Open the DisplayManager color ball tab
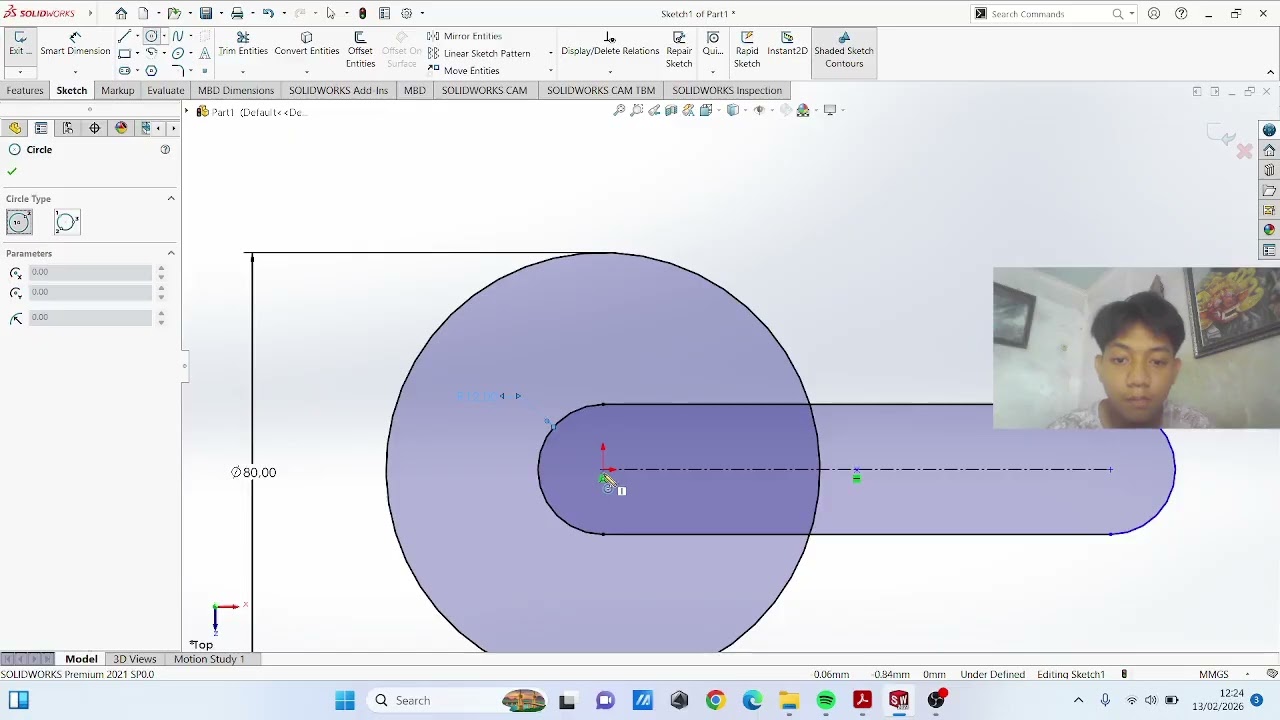 [121, 128]
